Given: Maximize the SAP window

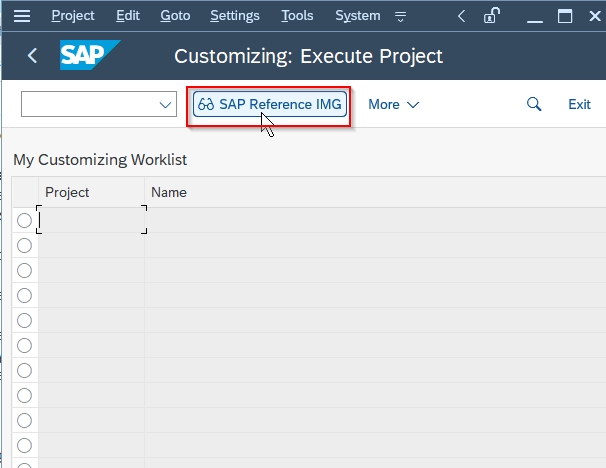Looking at the screenshot, I should 565,16.
